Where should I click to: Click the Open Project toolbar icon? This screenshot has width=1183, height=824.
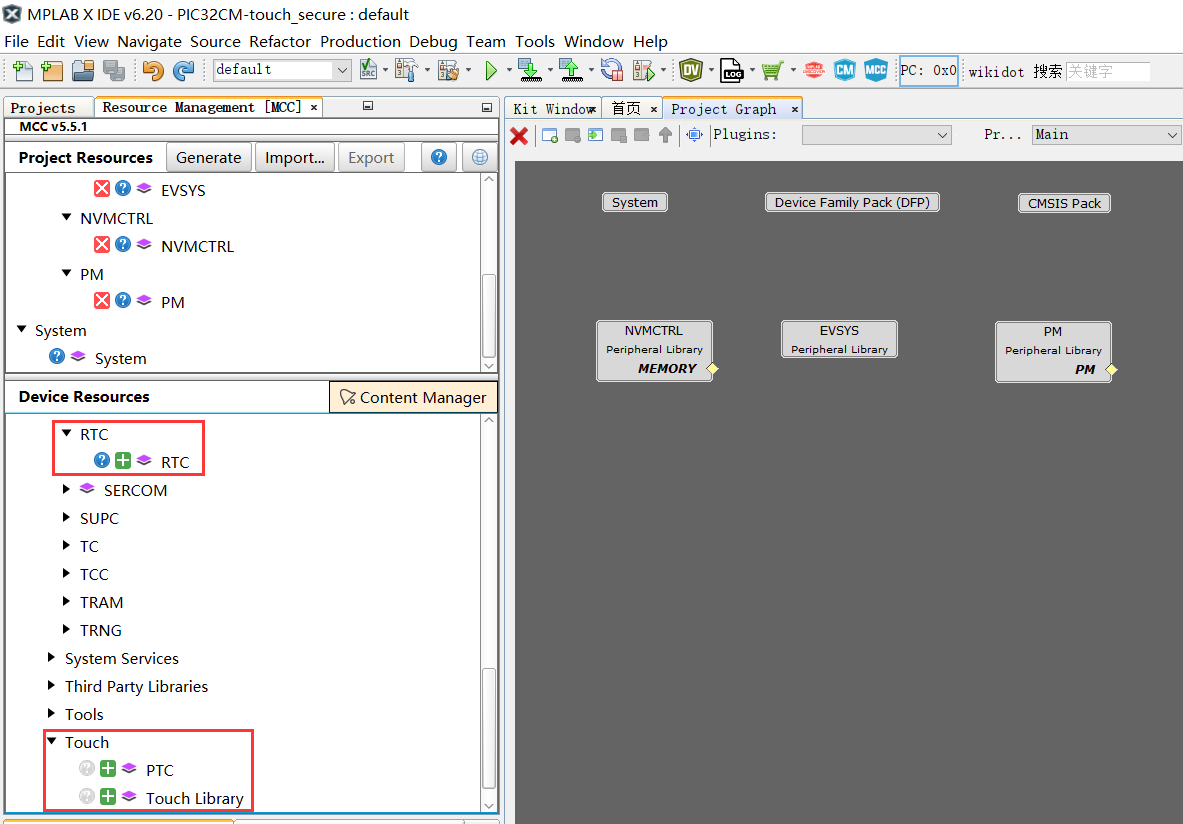[83, 71]
